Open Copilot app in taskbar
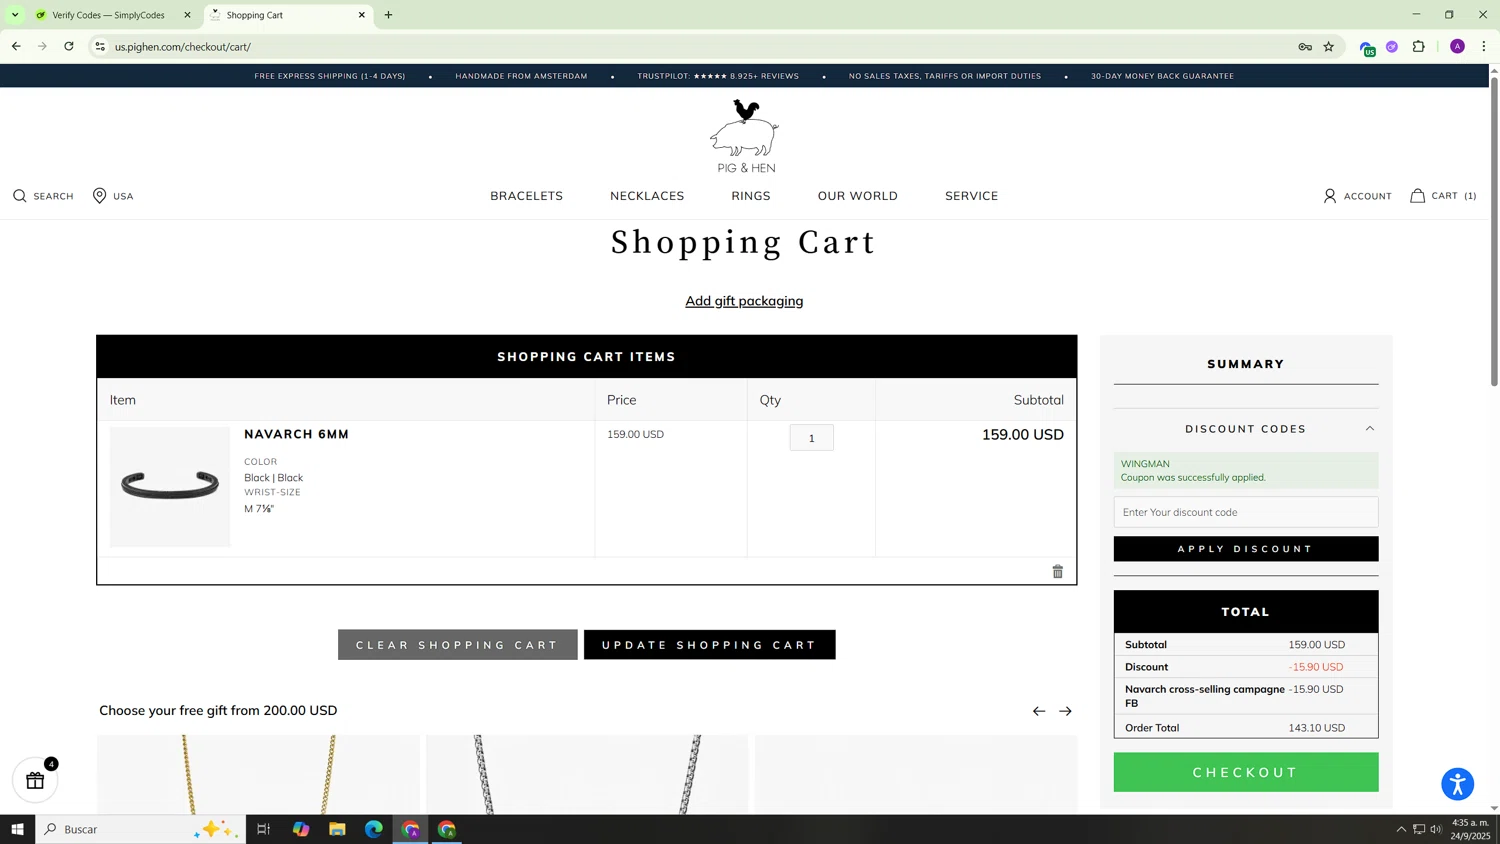Image resolution: width=1500 pixels, height=844 pixels. [301, 829]
